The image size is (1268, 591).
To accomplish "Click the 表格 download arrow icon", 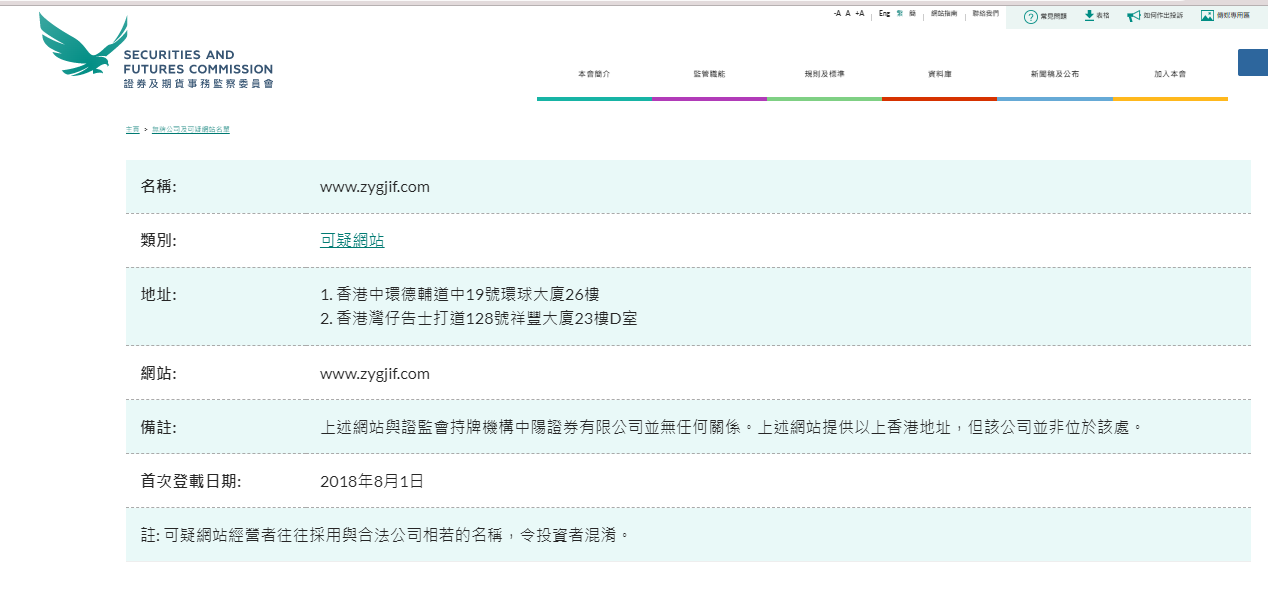I will (x=1089, y=16).
